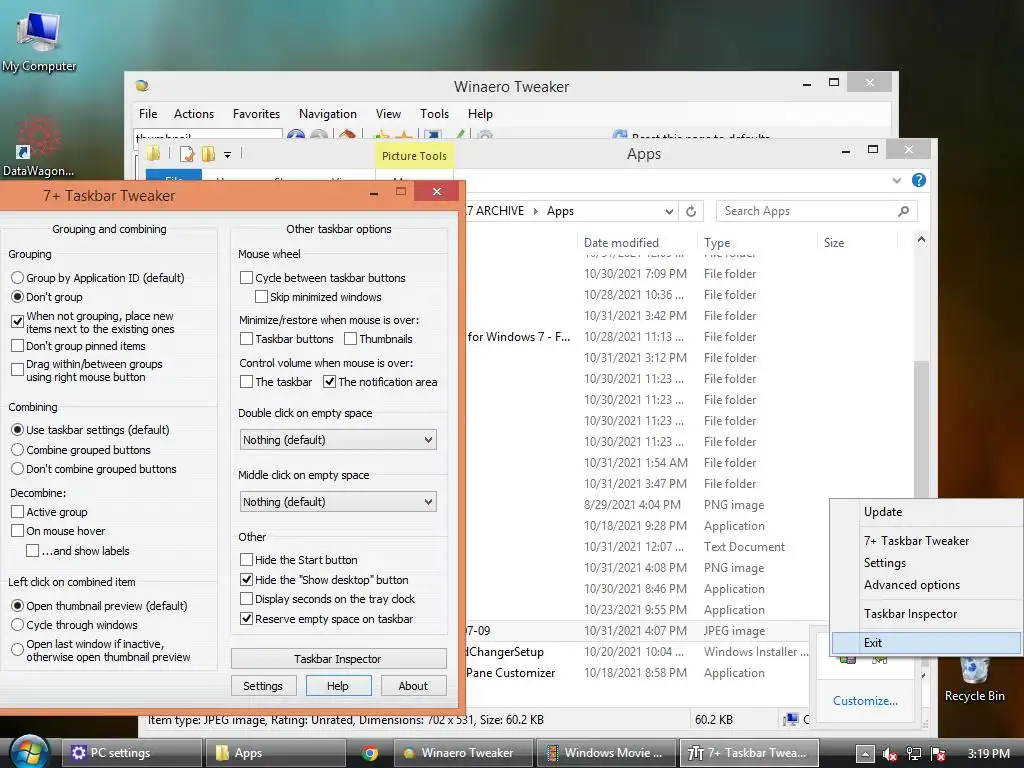Choose Advanced options in tray context menu
This screenshot has height=768, width=1024.
pyautogui.click(x=926, y=584)
